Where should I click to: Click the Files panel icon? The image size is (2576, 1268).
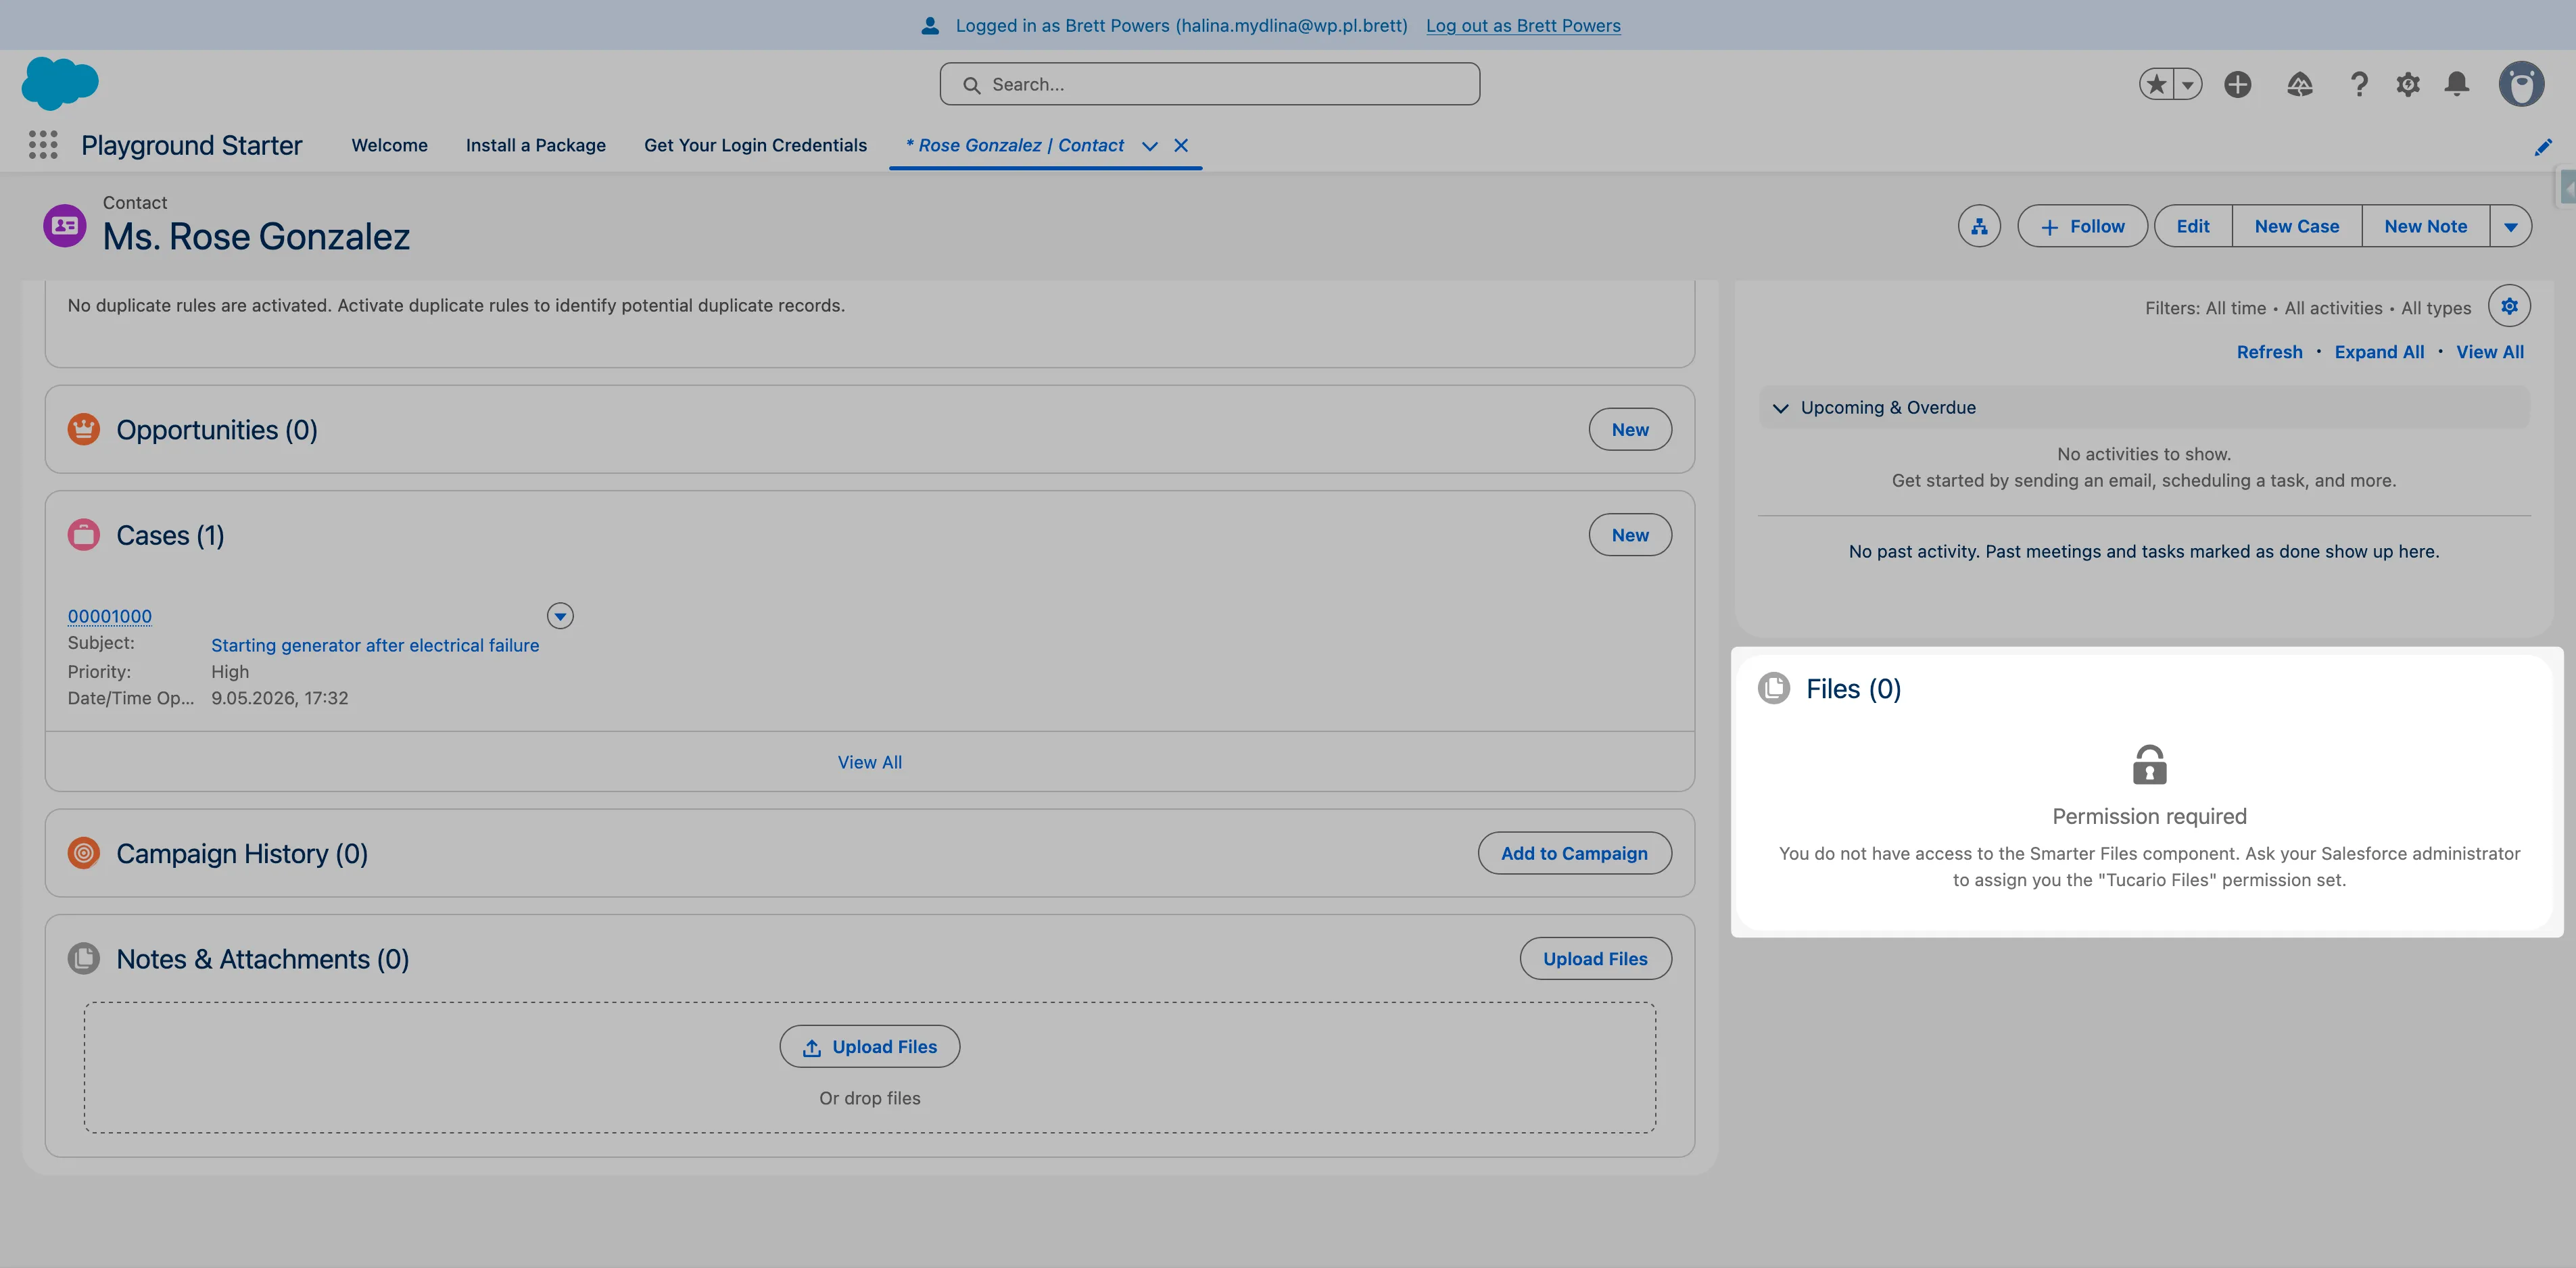[1774, 688]
